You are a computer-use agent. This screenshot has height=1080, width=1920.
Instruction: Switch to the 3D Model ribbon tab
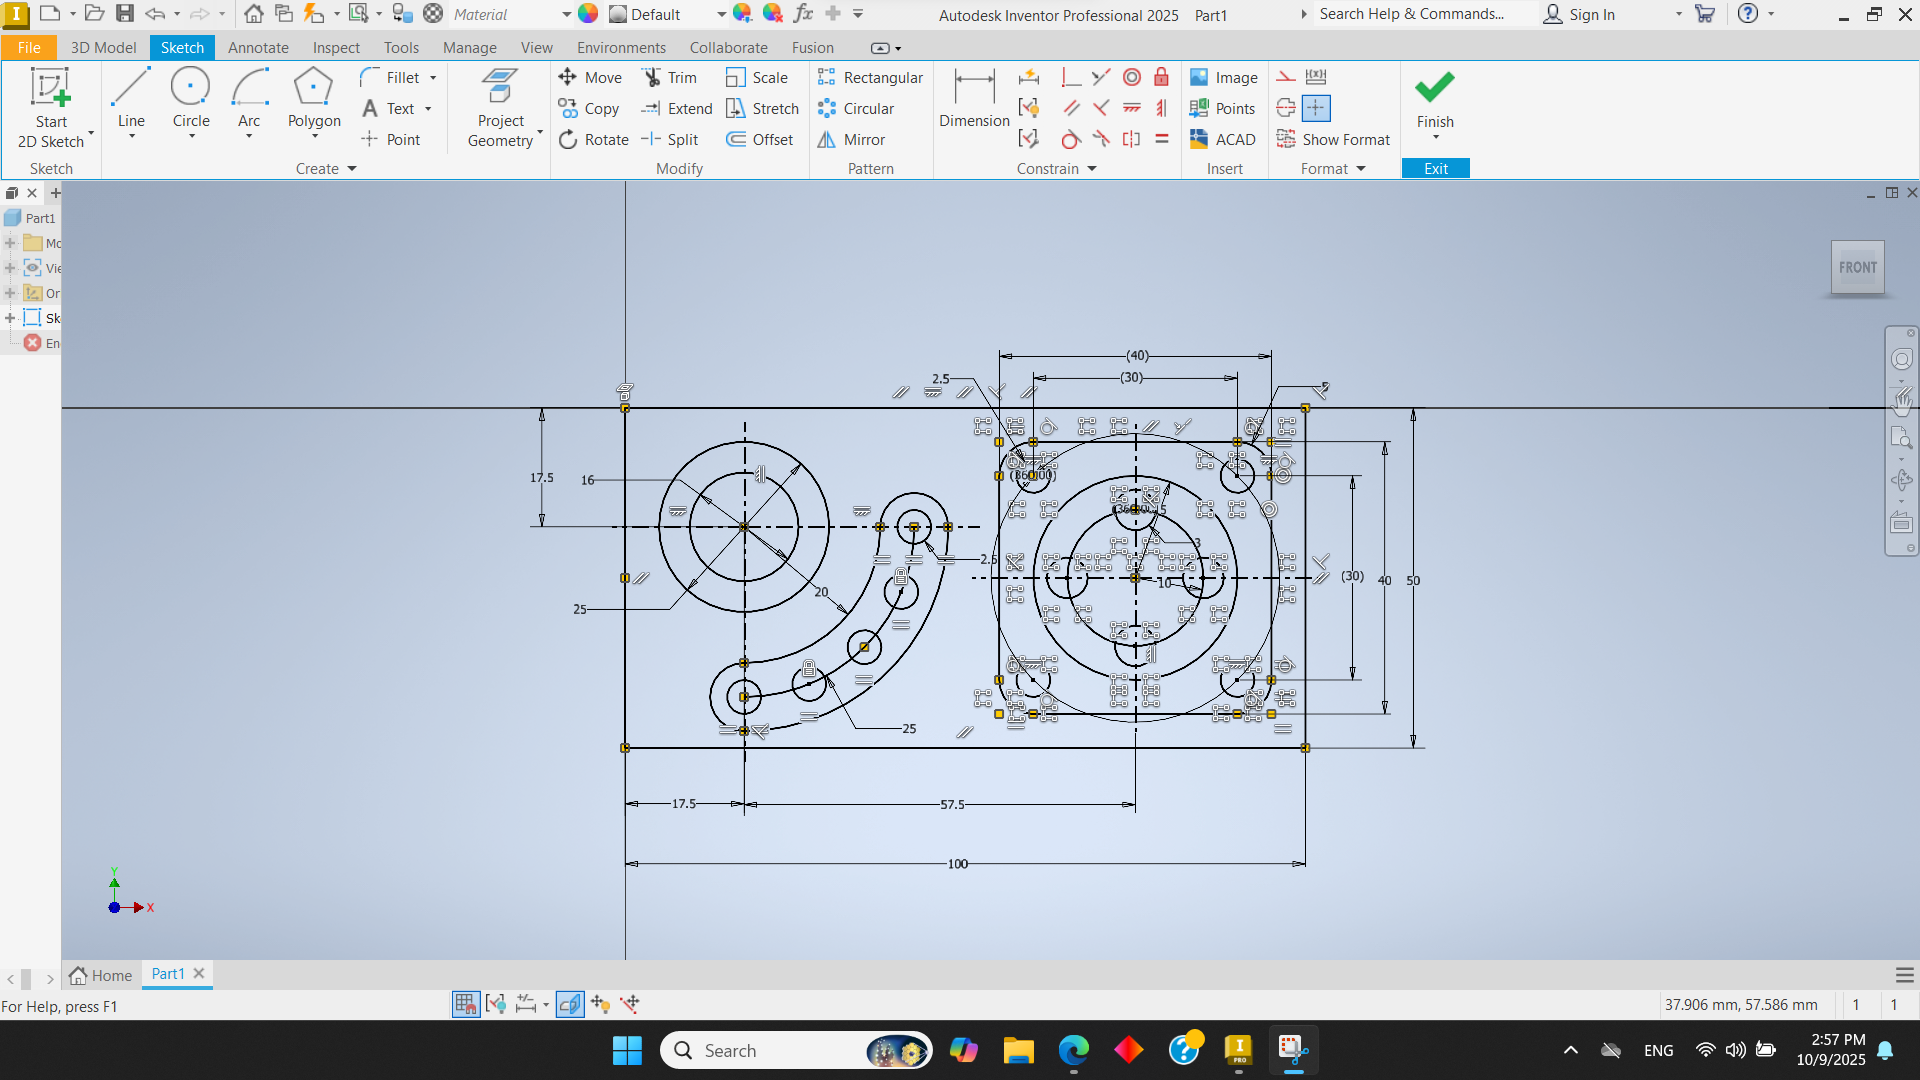(103, 48)
